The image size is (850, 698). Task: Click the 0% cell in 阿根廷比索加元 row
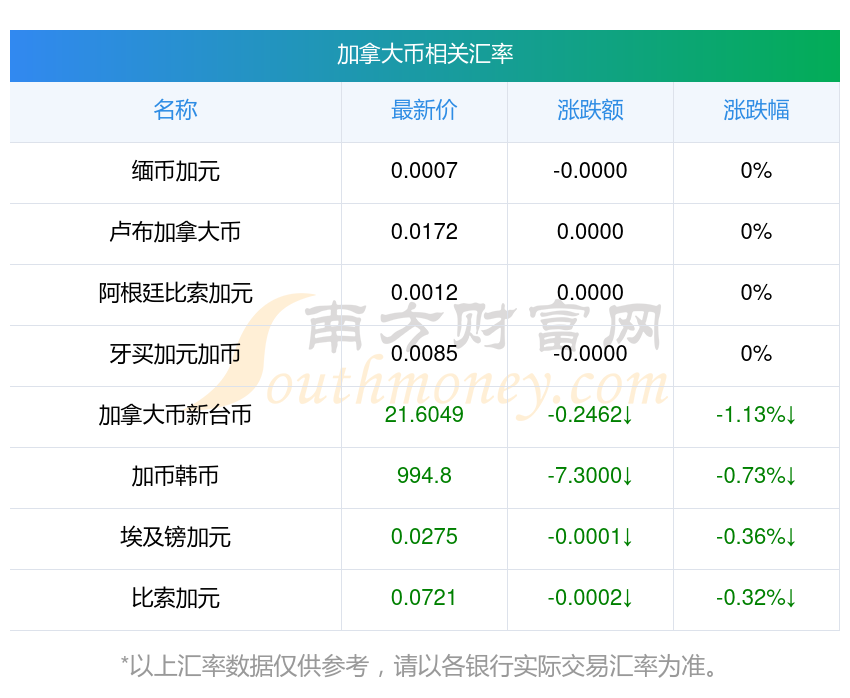756,293
